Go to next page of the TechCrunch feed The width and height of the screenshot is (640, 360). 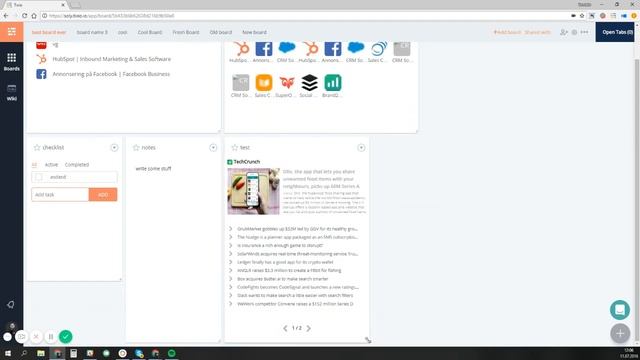pos(309,328)
